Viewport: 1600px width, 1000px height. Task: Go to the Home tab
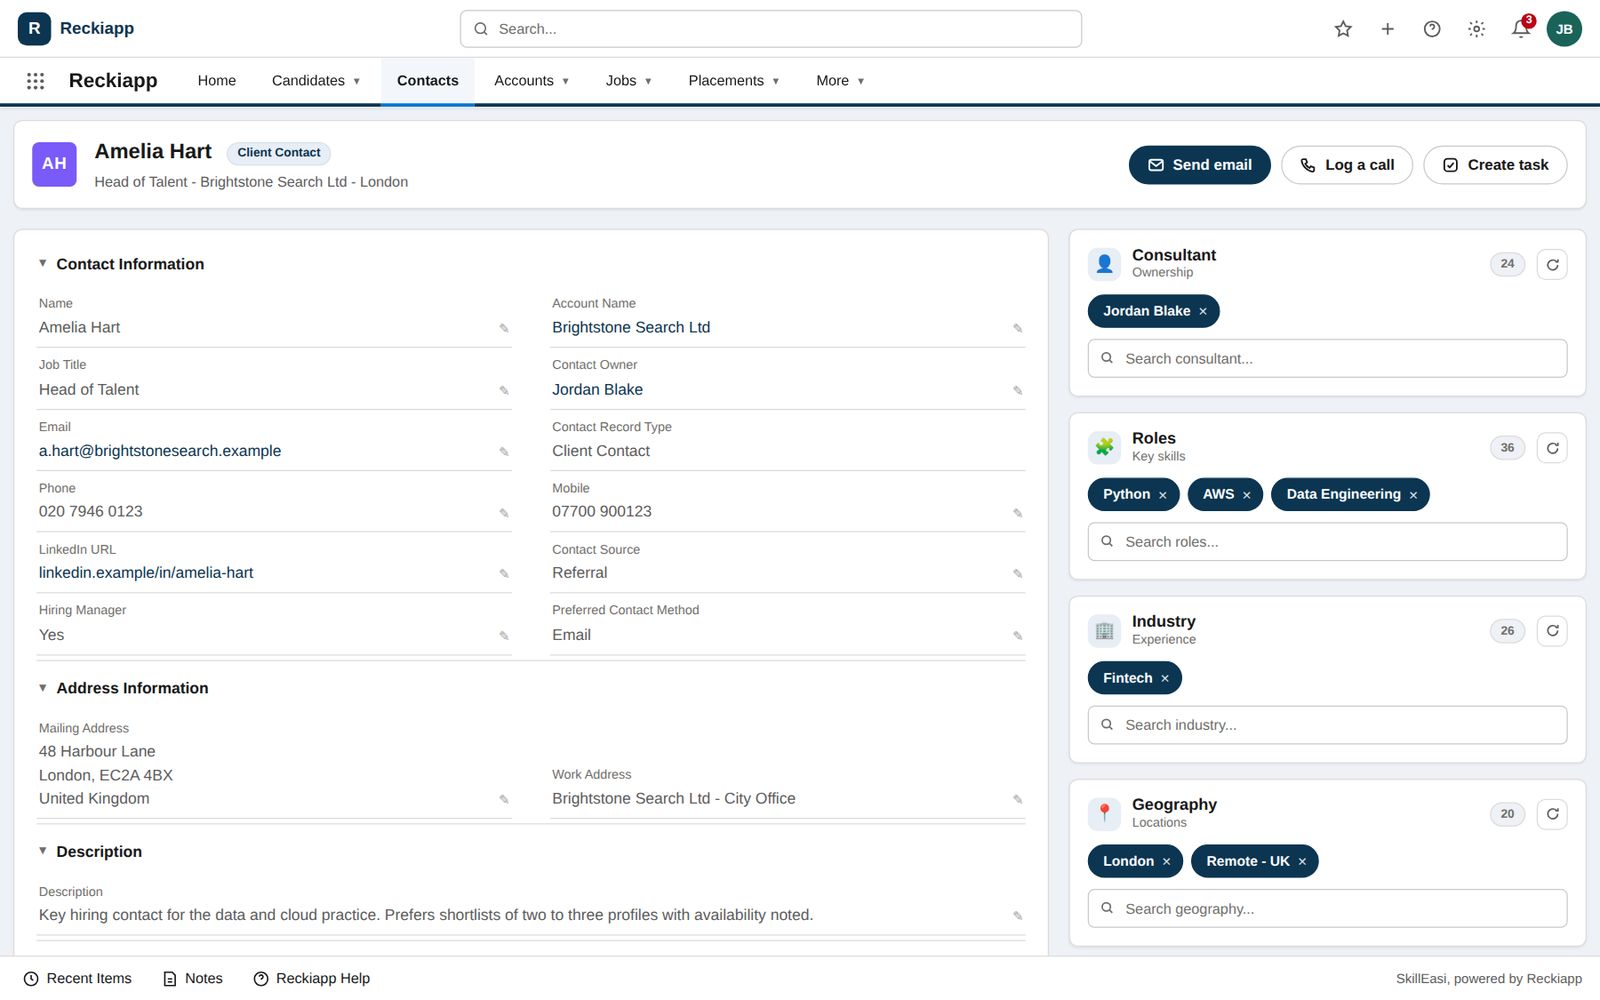pos(217,81)
